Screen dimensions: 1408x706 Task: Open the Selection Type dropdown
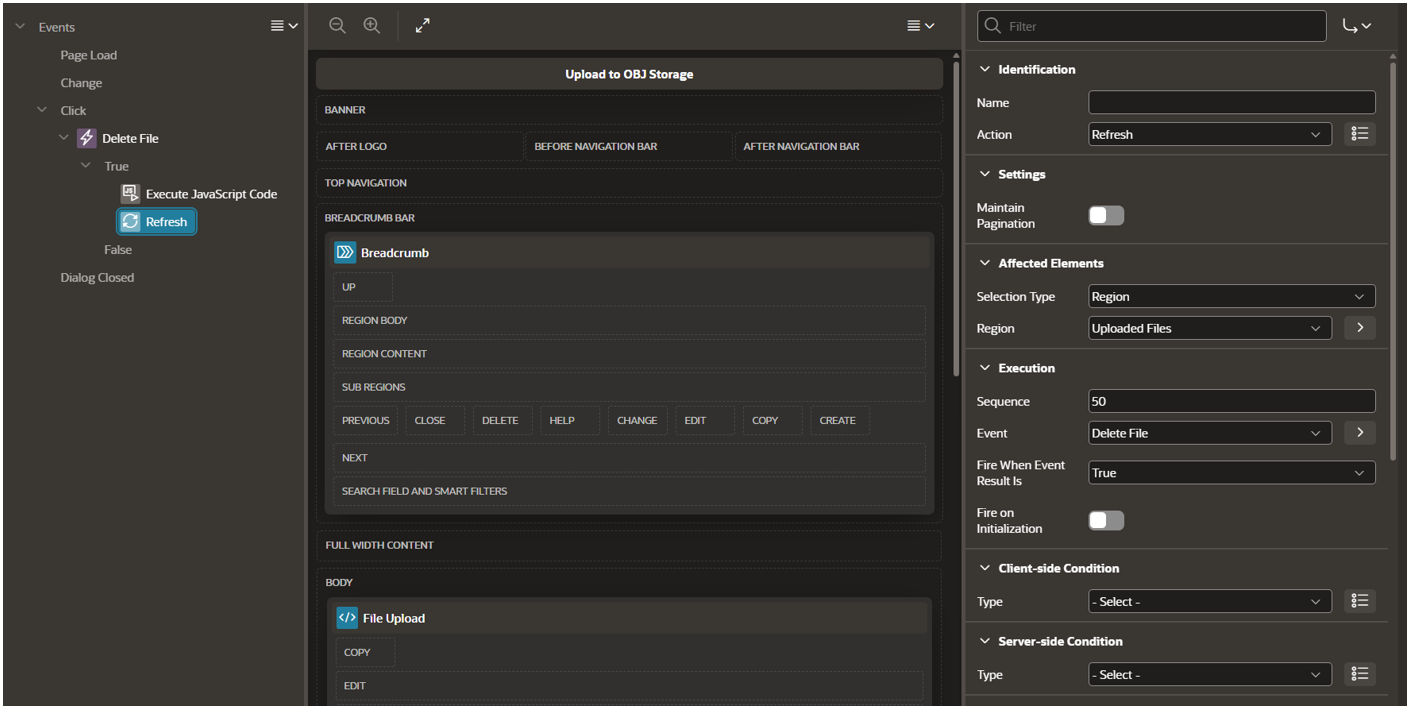(1232, 296)
